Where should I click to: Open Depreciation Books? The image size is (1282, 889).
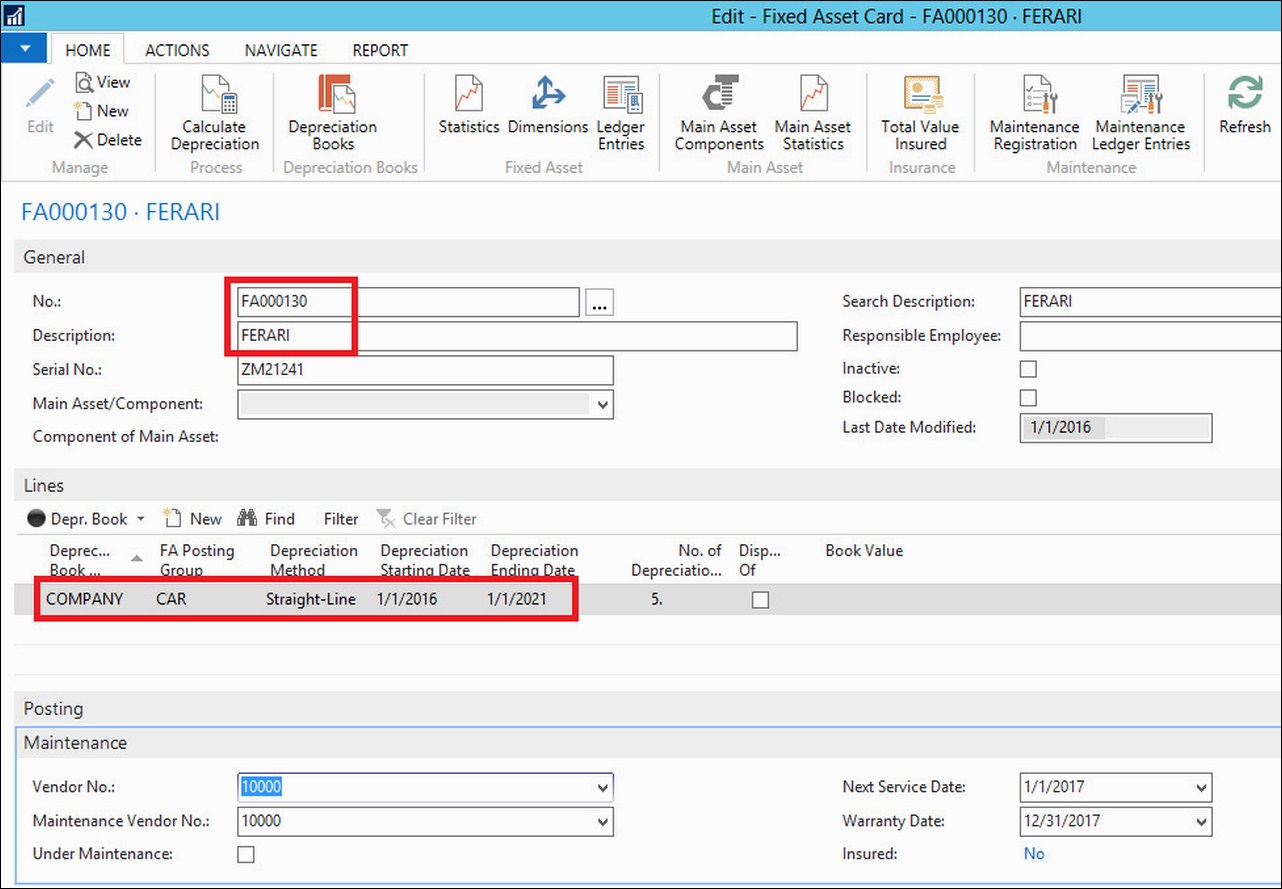[333, 112]
